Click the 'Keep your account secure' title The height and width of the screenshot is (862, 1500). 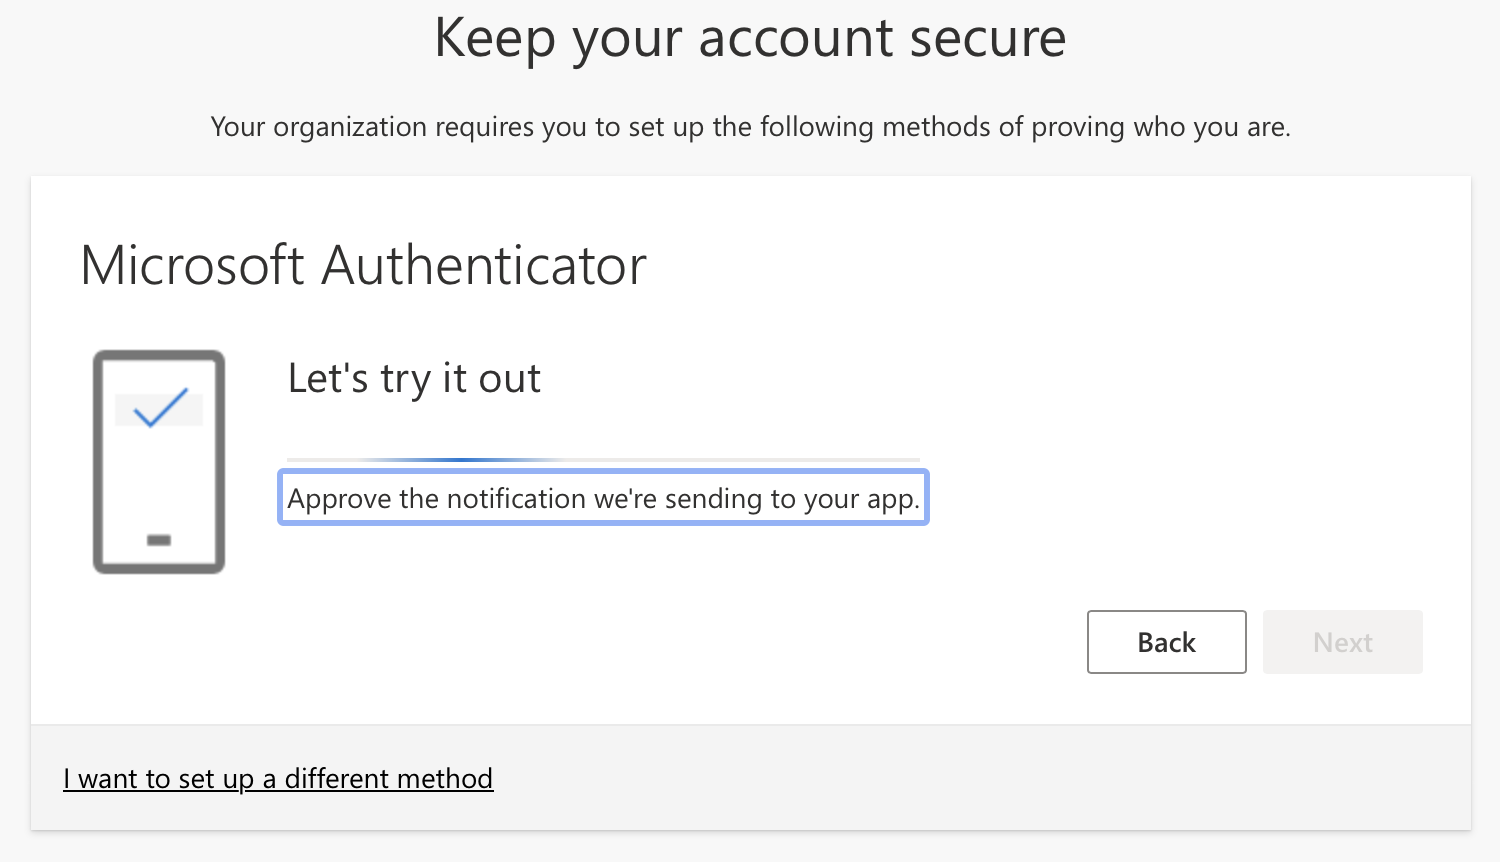[x=750, y=40]
